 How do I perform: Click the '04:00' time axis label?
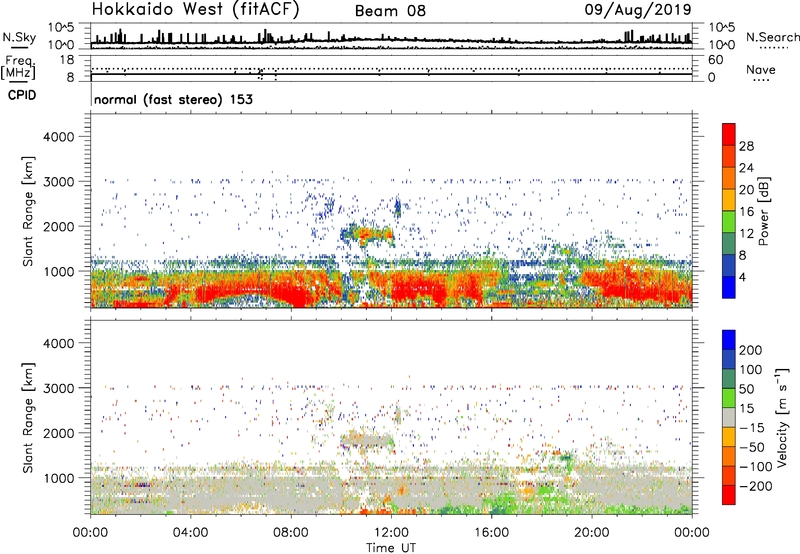[191, 533]
